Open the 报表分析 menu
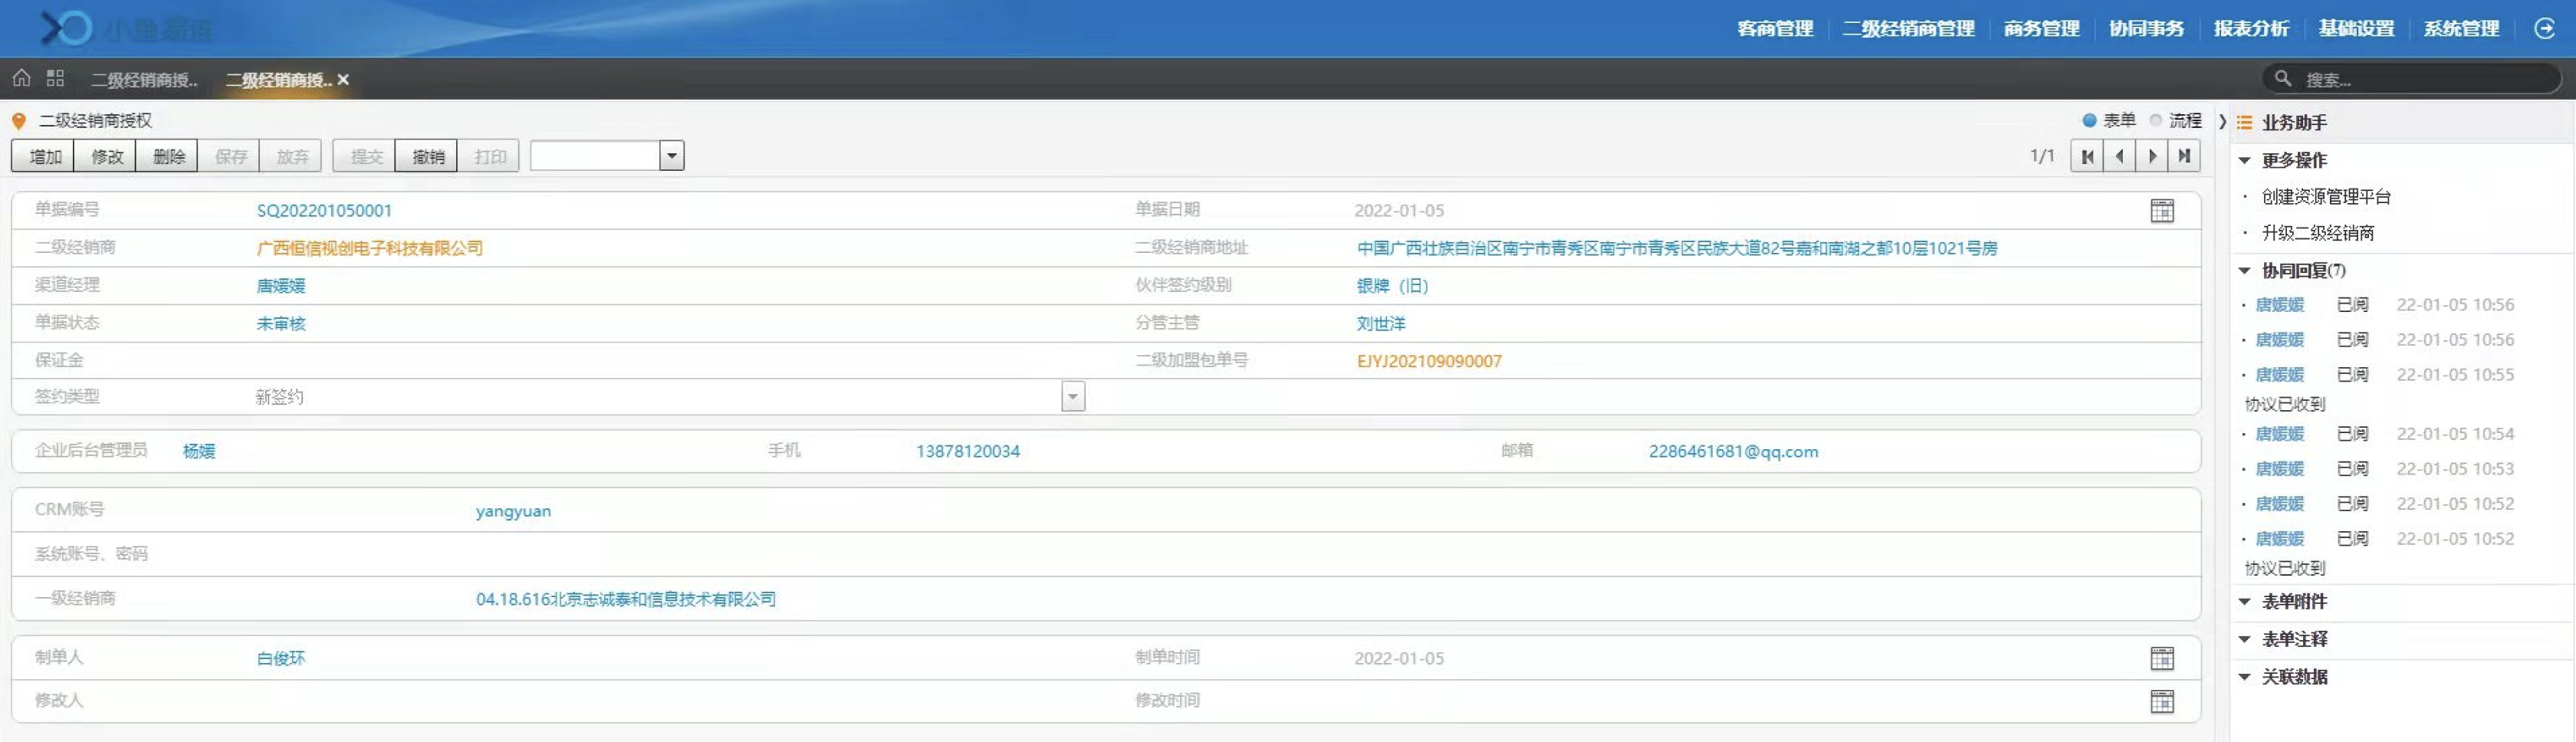 coord(2251,28)
